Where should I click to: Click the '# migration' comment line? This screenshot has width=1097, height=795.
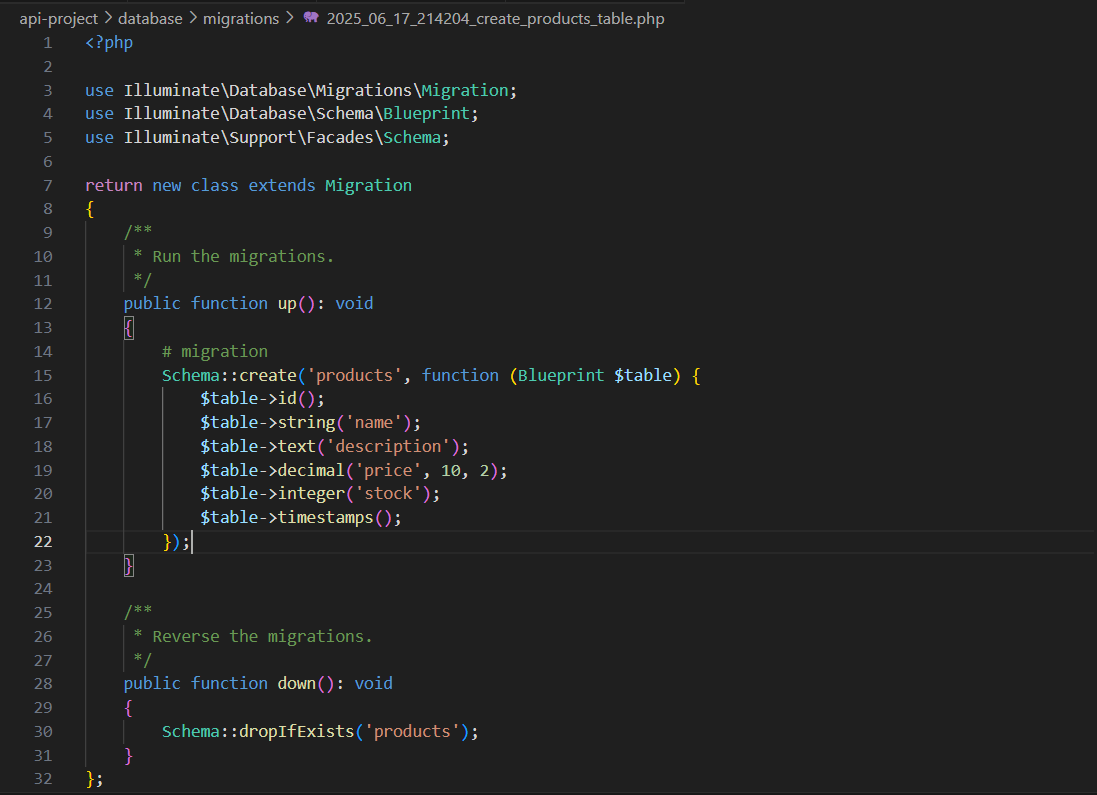coord(215,351)
